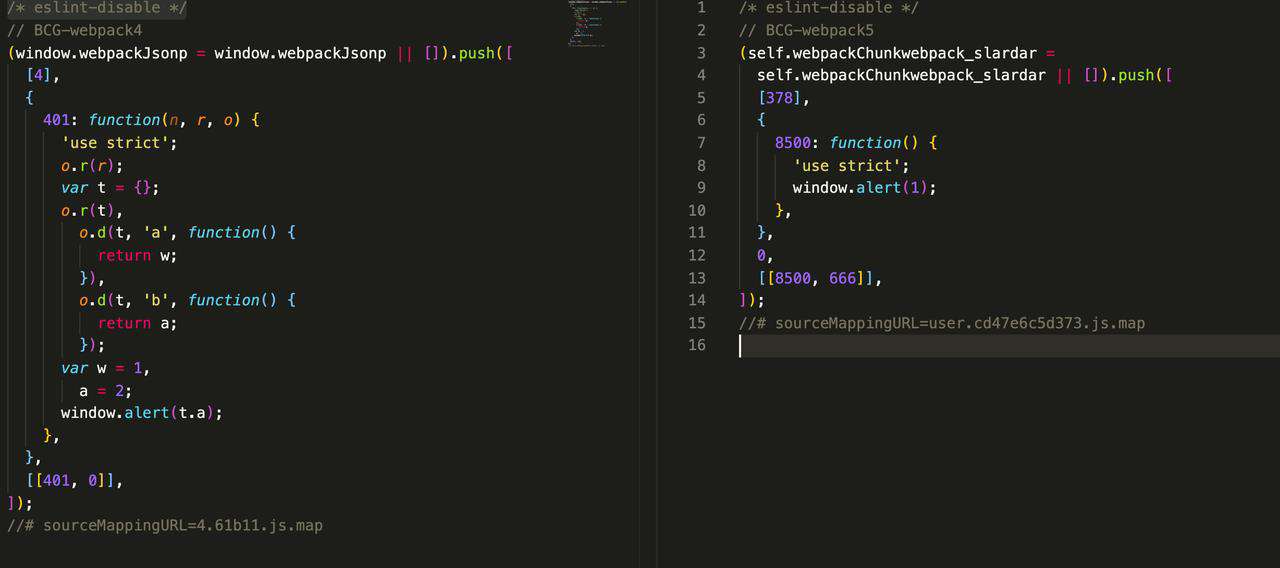Viewport: 1280px width, 568px height.
Task: Click the 'return a;' statement
Action: pos(138,324)
